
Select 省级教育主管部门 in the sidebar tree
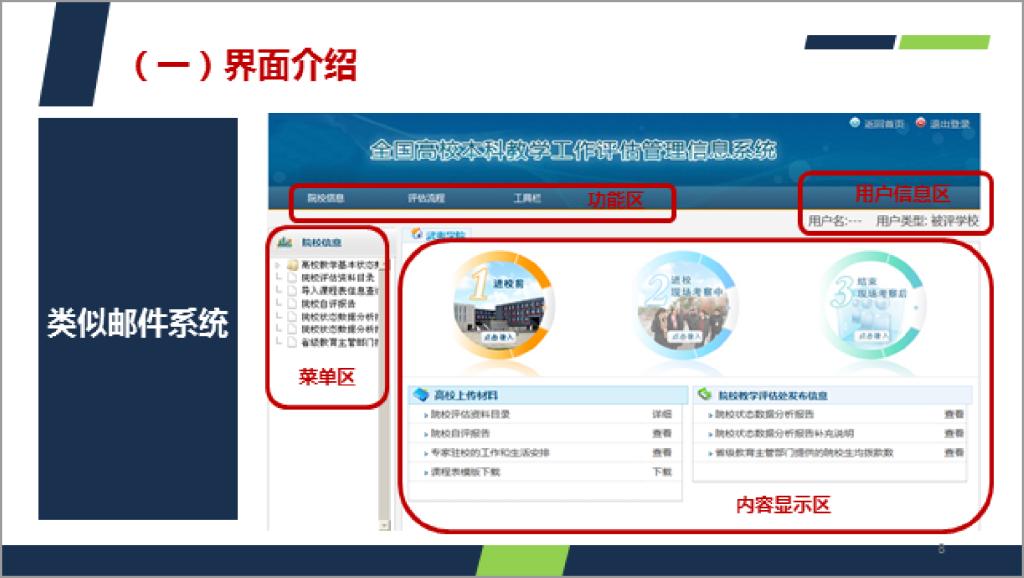tap(339, 342)
